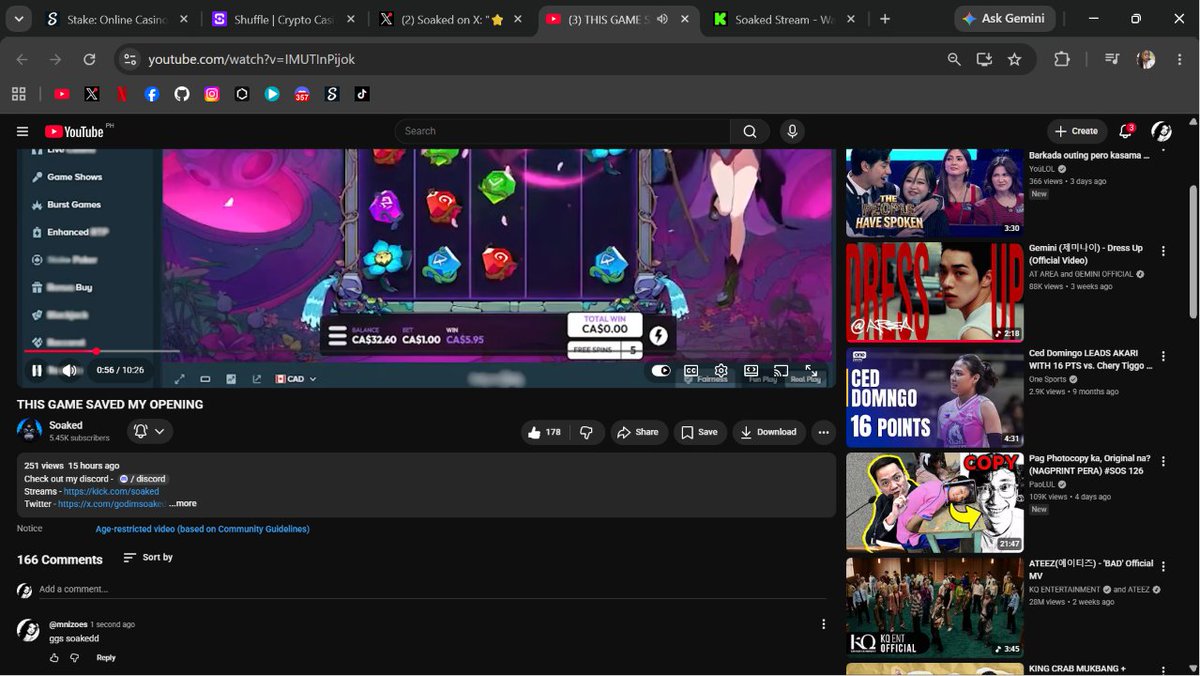
Task: Cast the video with the player cast icon
Action: (x=781, y=371)
